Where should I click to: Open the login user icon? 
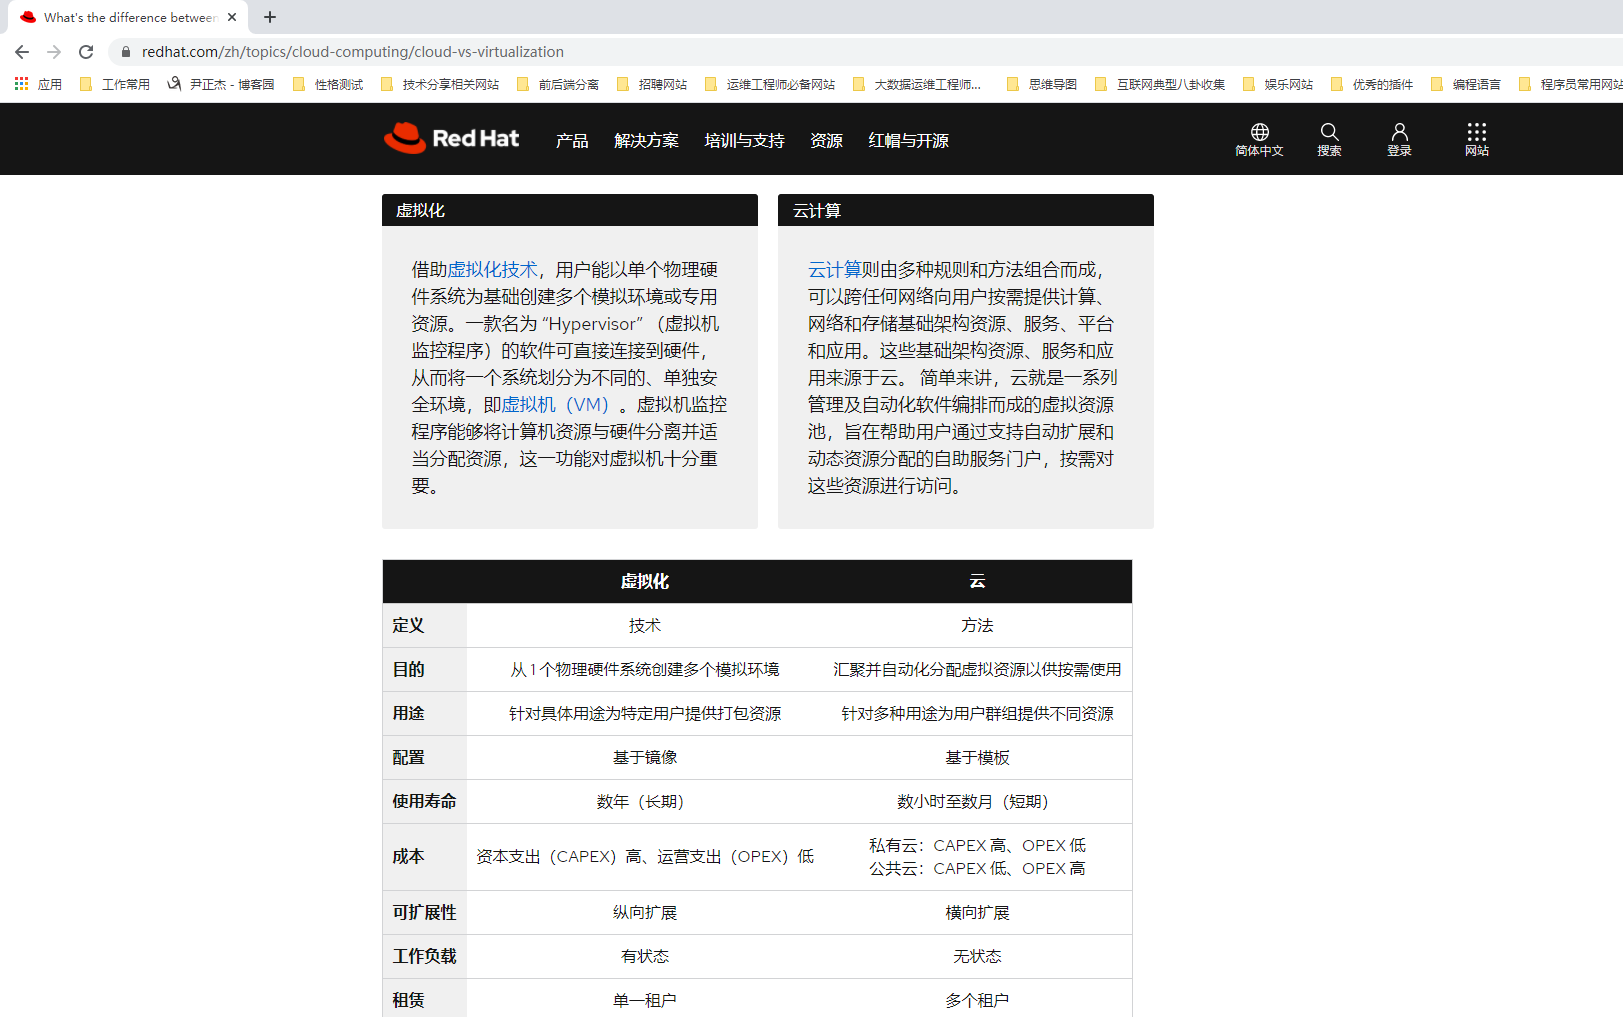1399,133
